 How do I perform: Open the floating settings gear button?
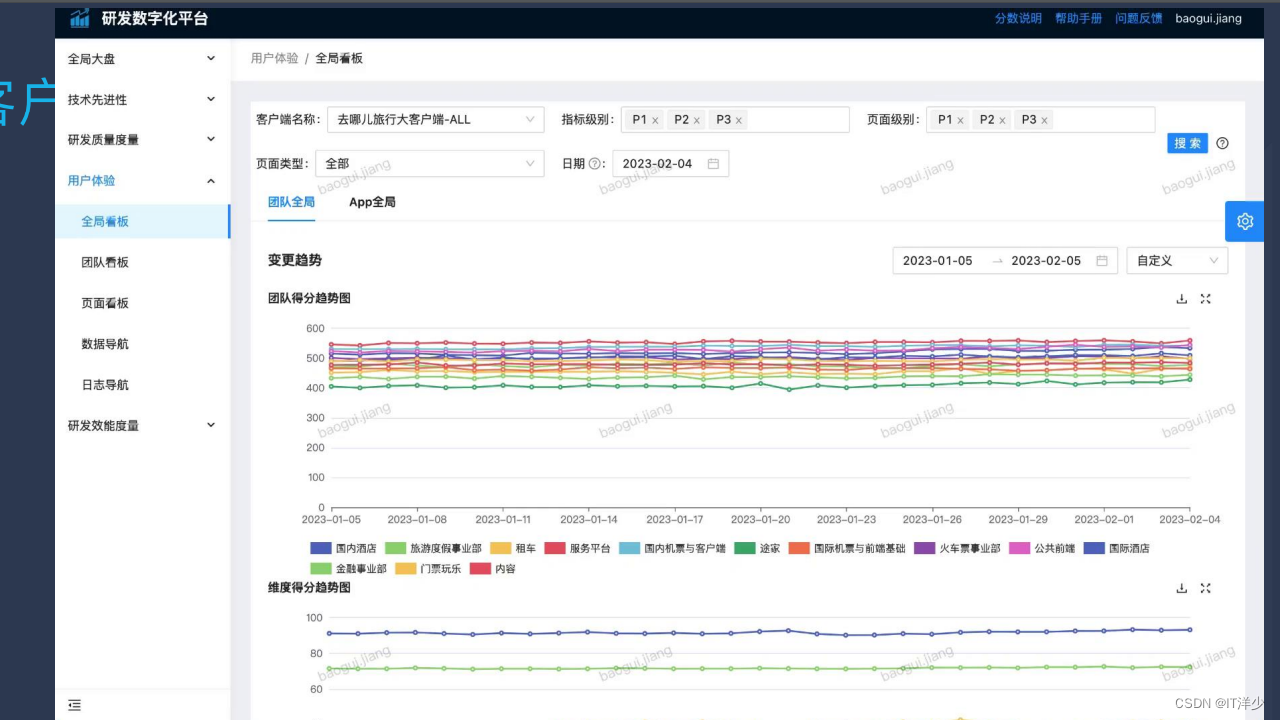(x=1245, y=222)
